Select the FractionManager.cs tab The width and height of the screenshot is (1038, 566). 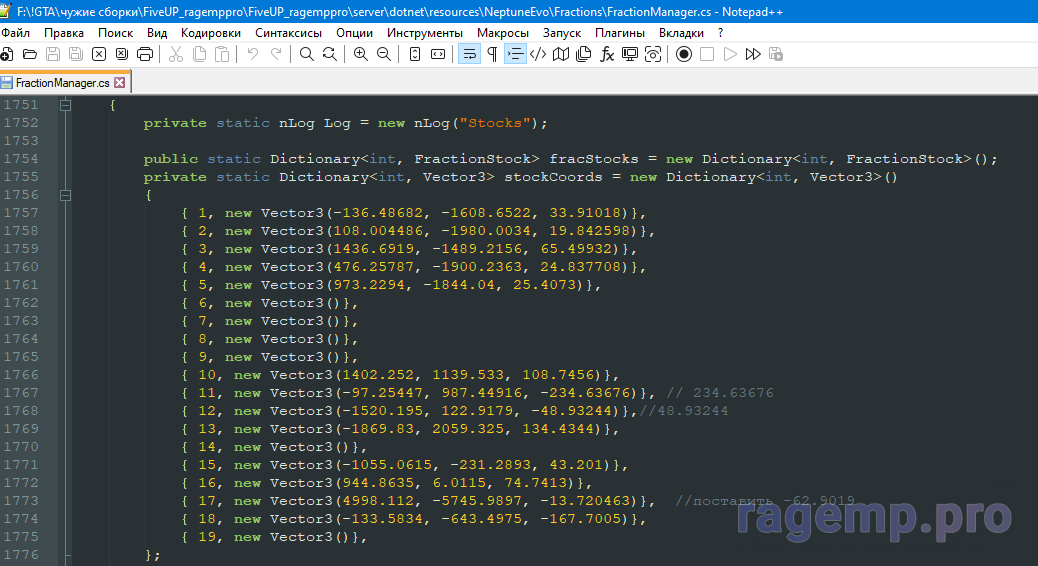tap(62, 83)
